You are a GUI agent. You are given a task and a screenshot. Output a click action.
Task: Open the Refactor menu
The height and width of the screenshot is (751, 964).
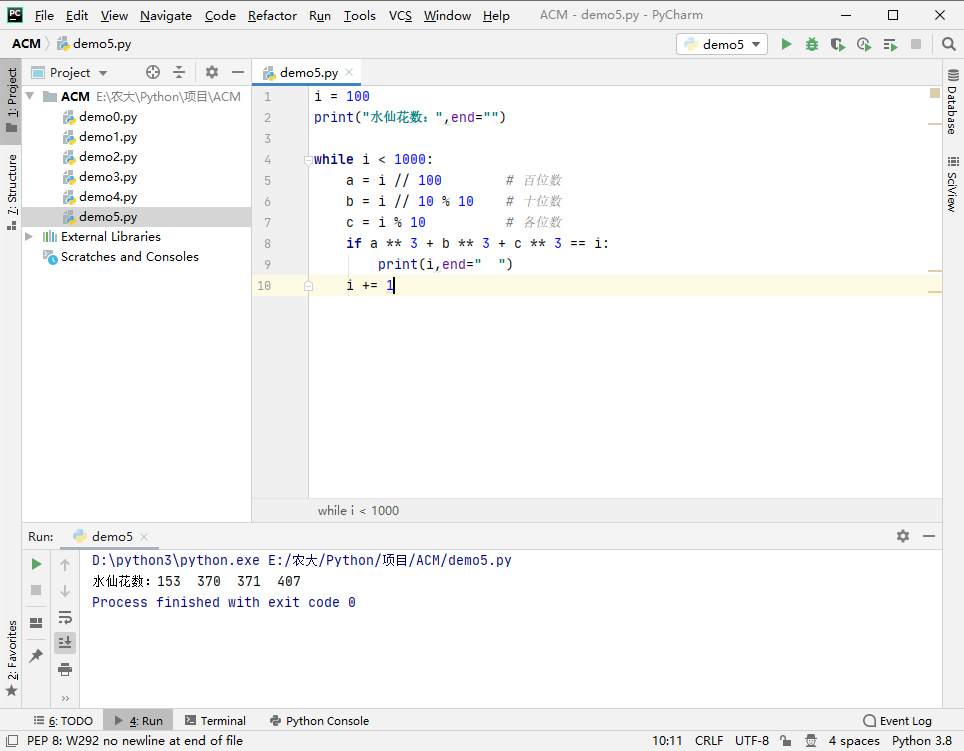pos(272,15)
